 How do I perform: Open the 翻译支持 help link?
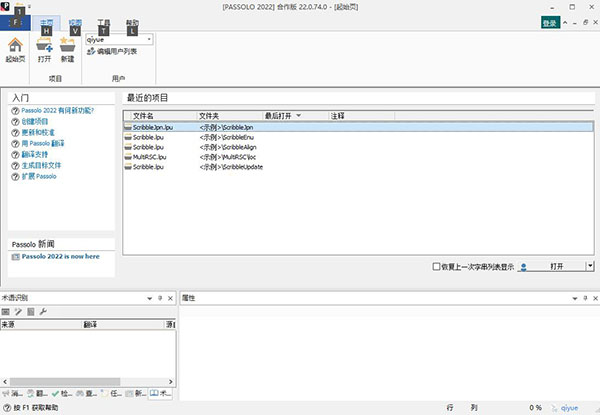(34, 155)
